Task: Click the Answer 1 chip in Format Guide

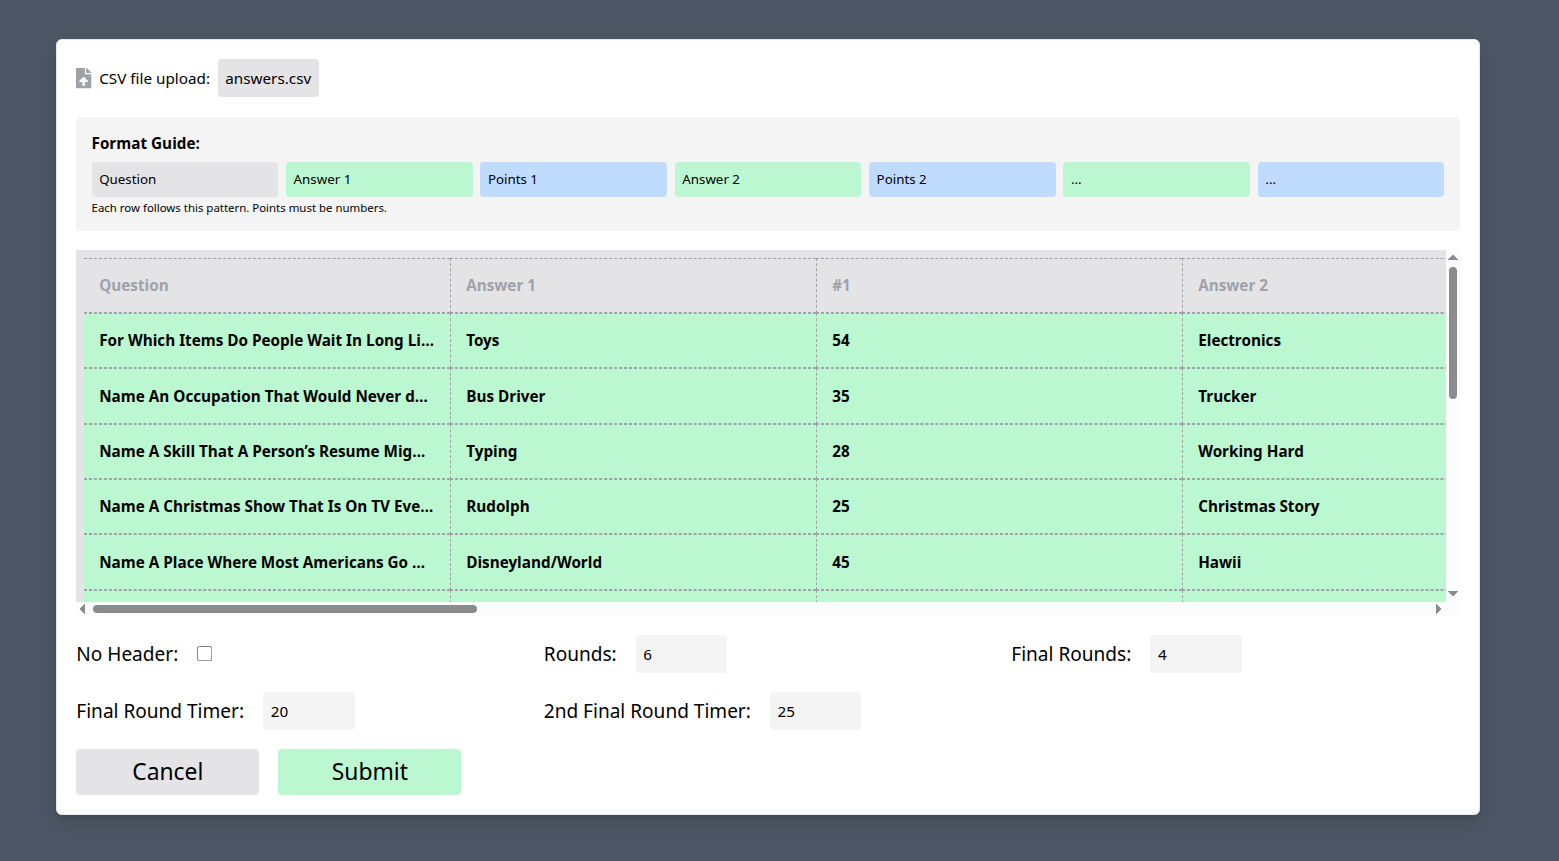Action: tap(378, 179)
